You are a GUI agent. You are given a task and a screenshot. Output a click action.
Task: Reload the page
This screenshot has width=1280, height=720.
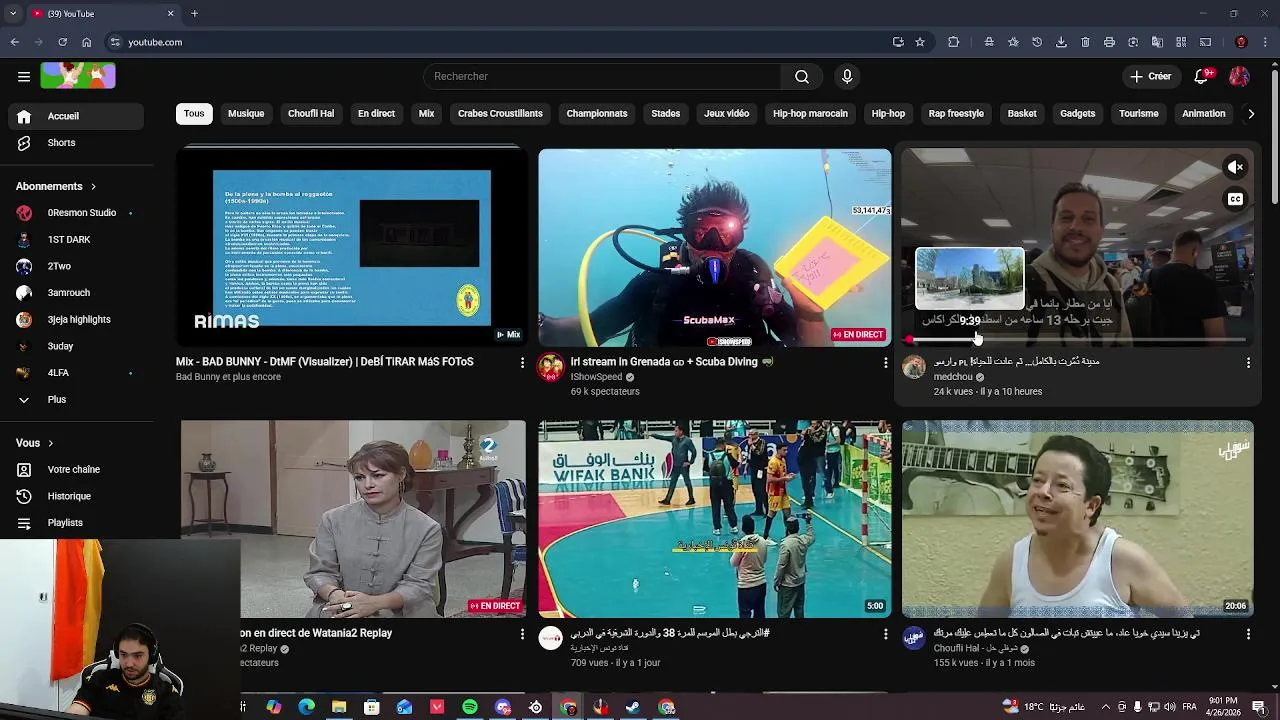point(62,42)
